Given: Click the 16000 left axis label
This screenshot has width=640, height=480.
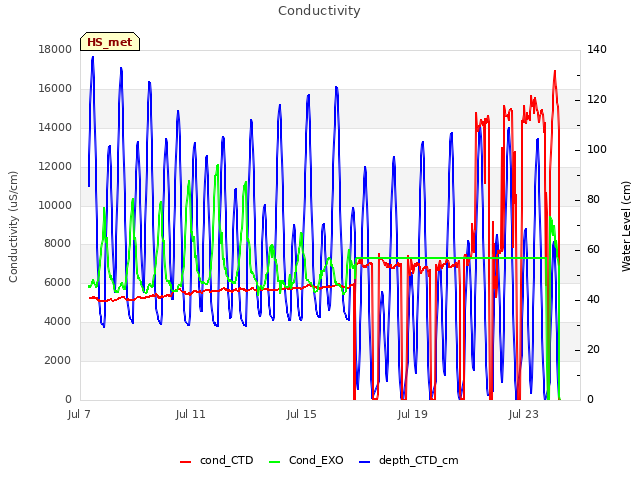Looking at the screenshot, I should [55, 89].
